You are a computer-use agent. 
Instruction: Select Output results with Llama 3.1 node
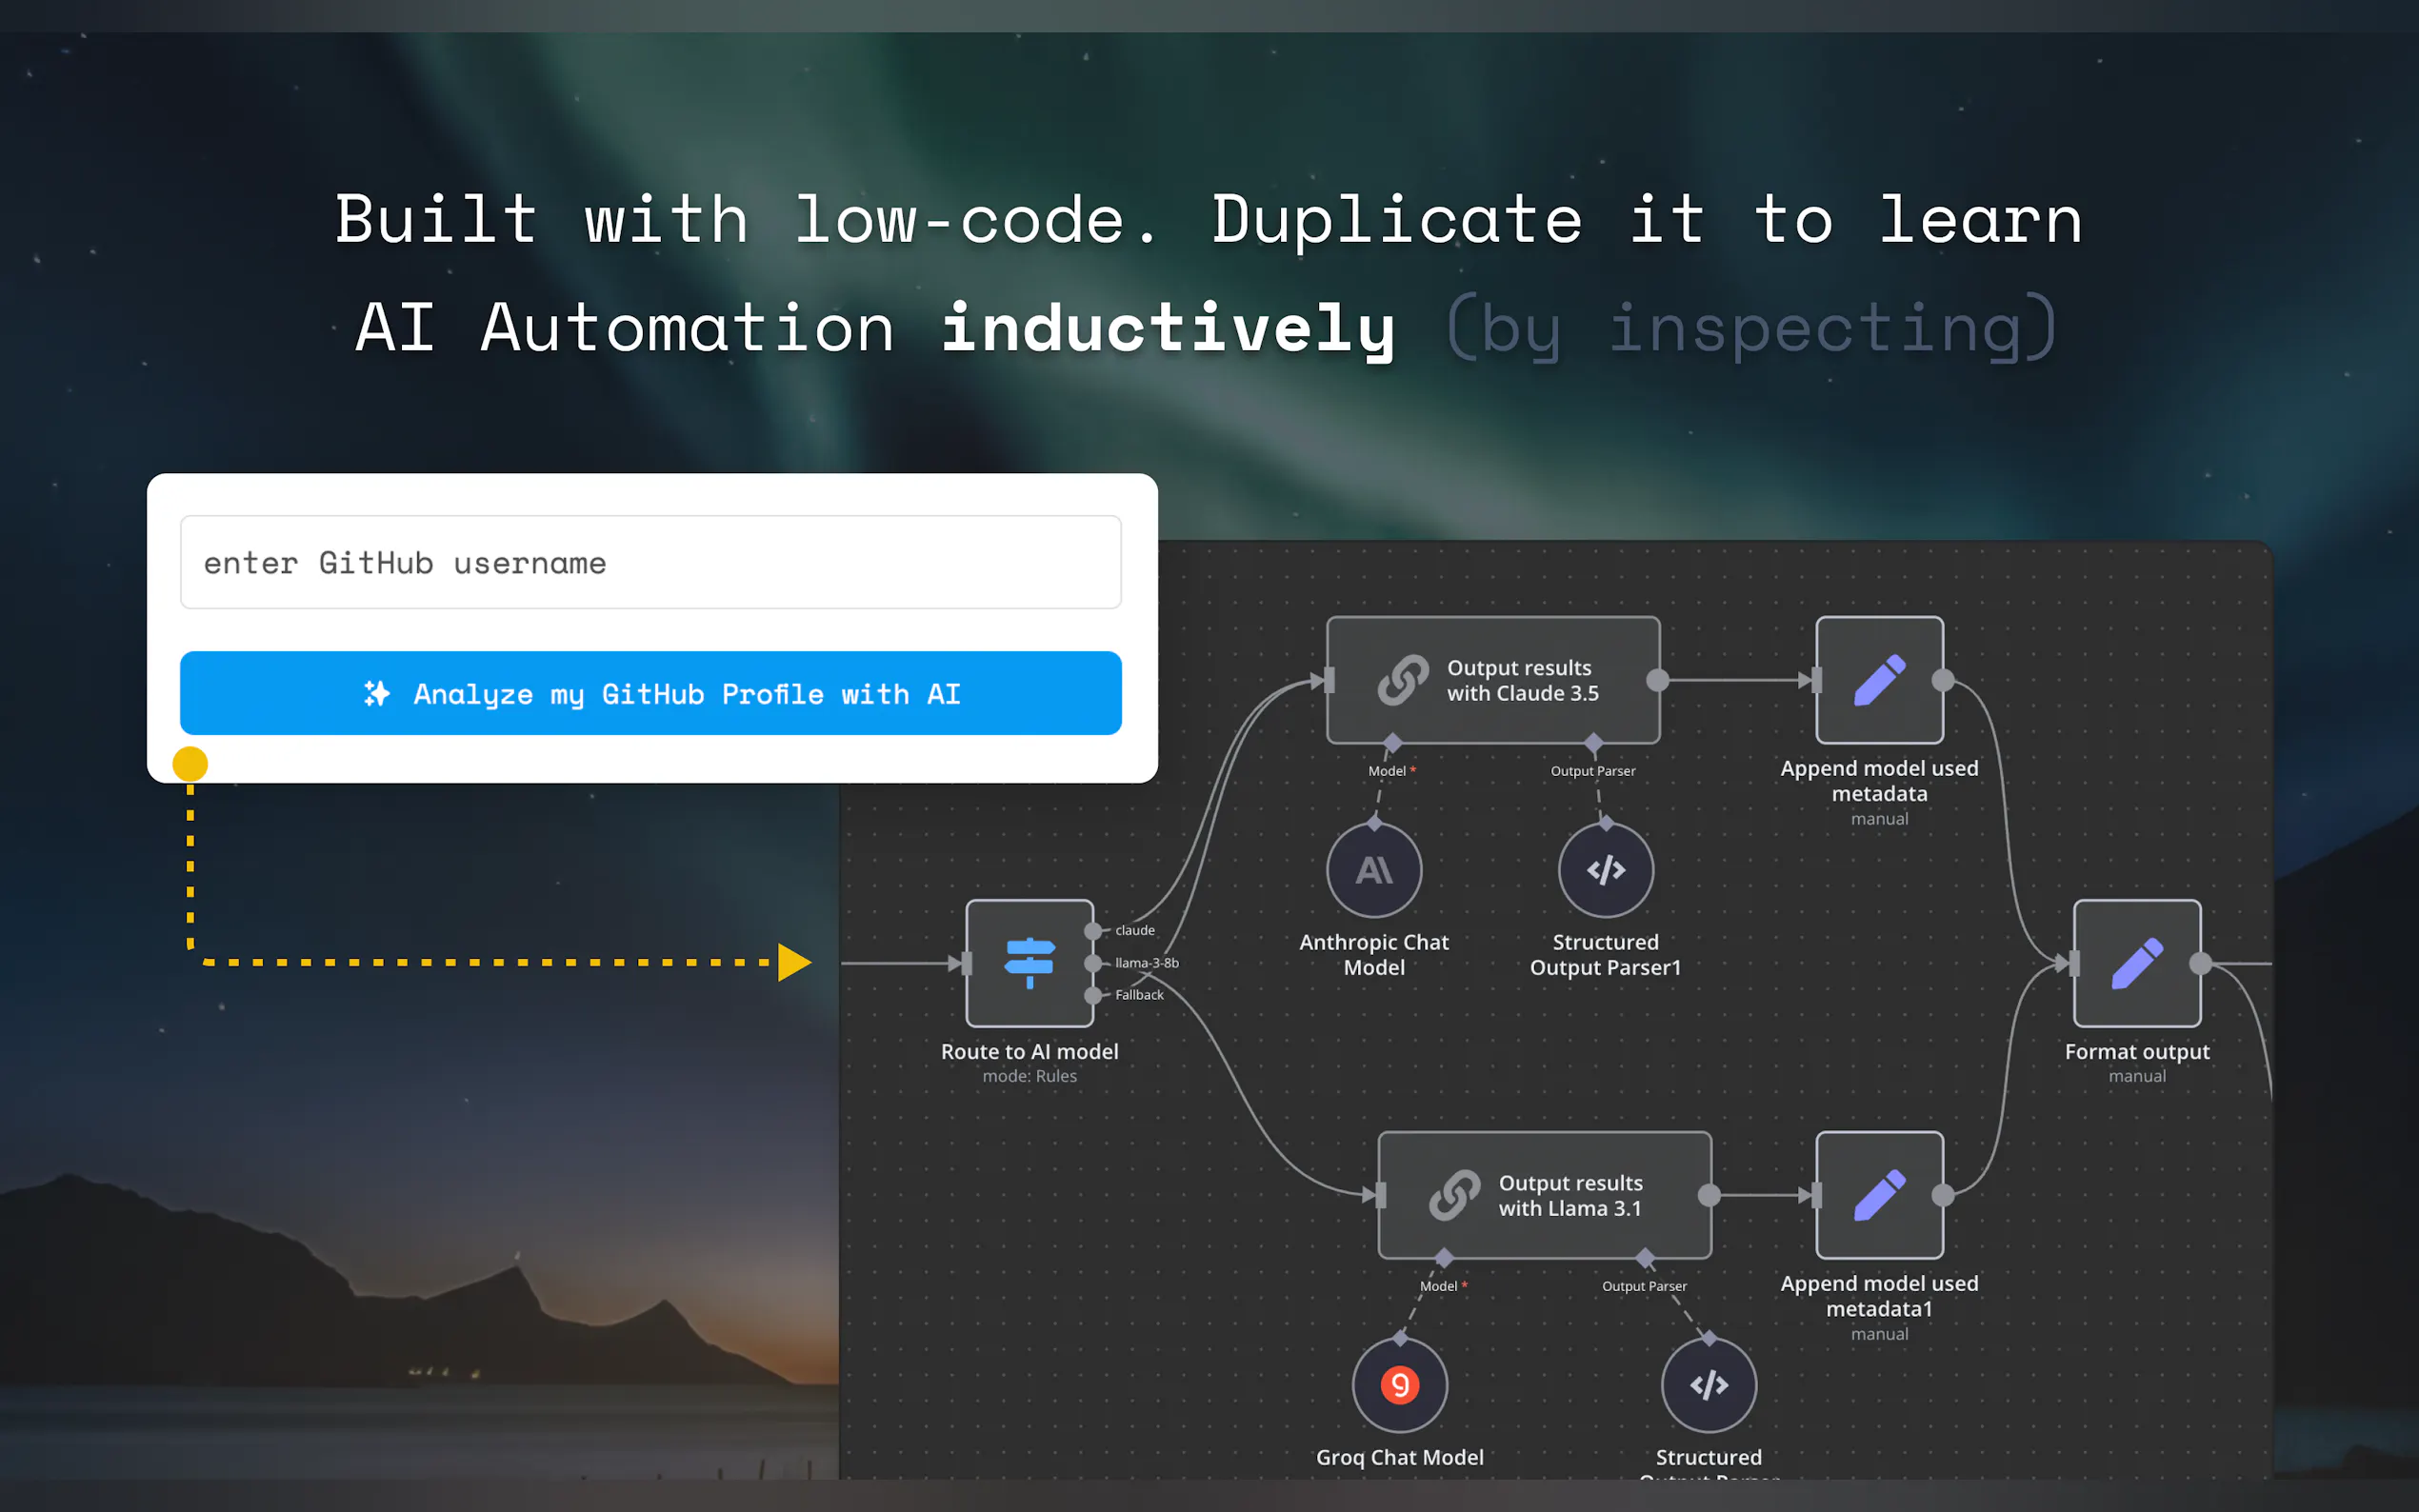pyautogui.click(x=1544, y=1195)
